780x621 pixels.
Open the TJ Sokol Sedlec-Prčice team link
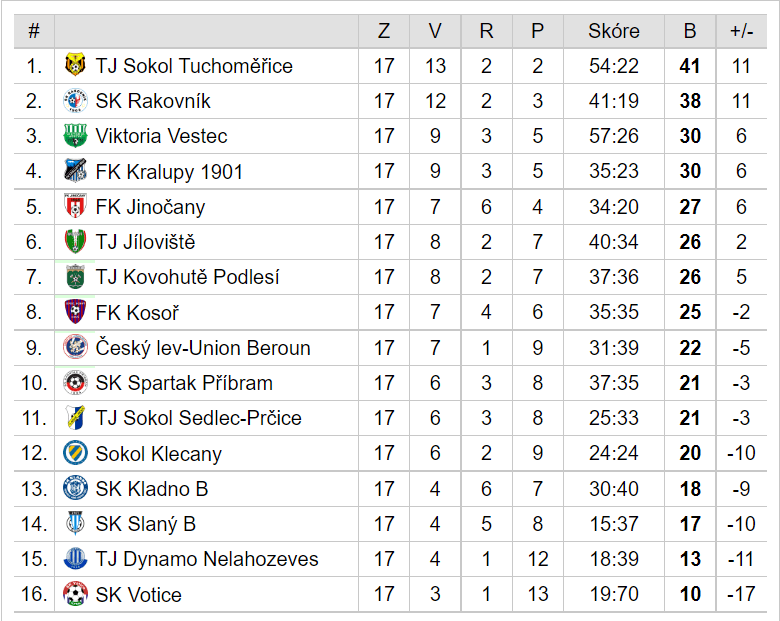point(198,417)
